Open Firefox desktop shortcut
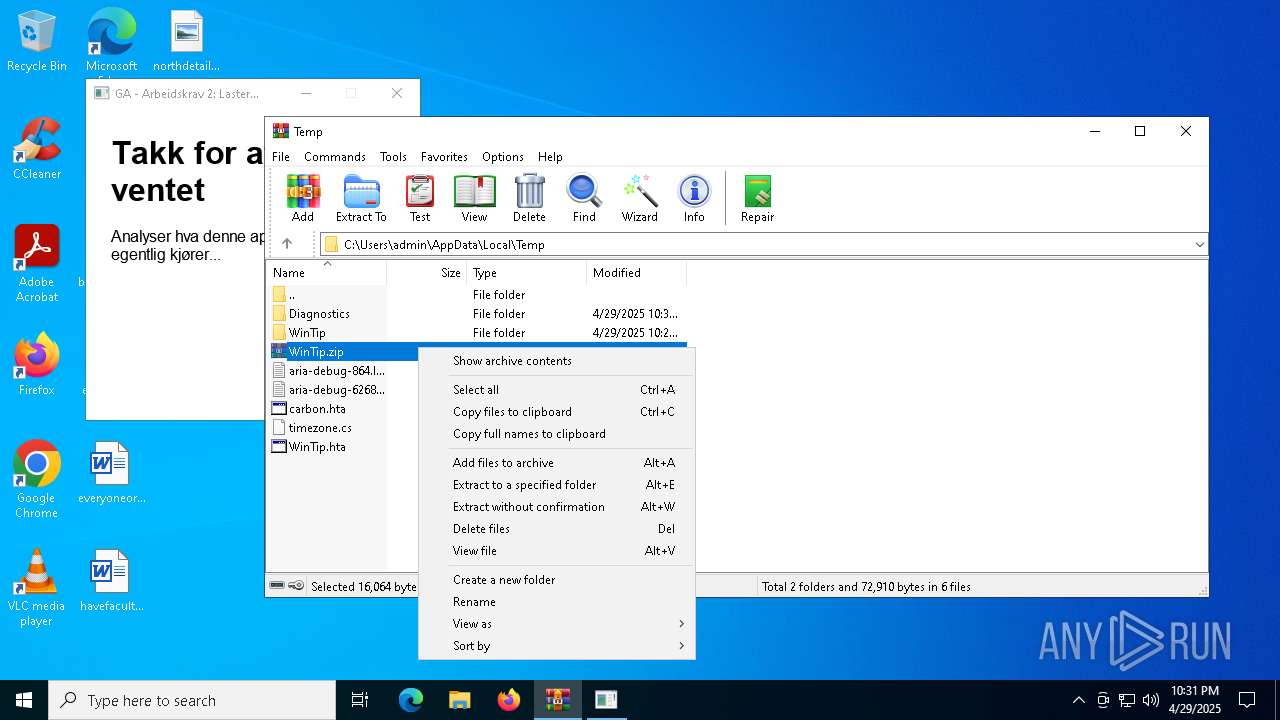This screenshot has width=1280, height=720. [x=37, y=365]
